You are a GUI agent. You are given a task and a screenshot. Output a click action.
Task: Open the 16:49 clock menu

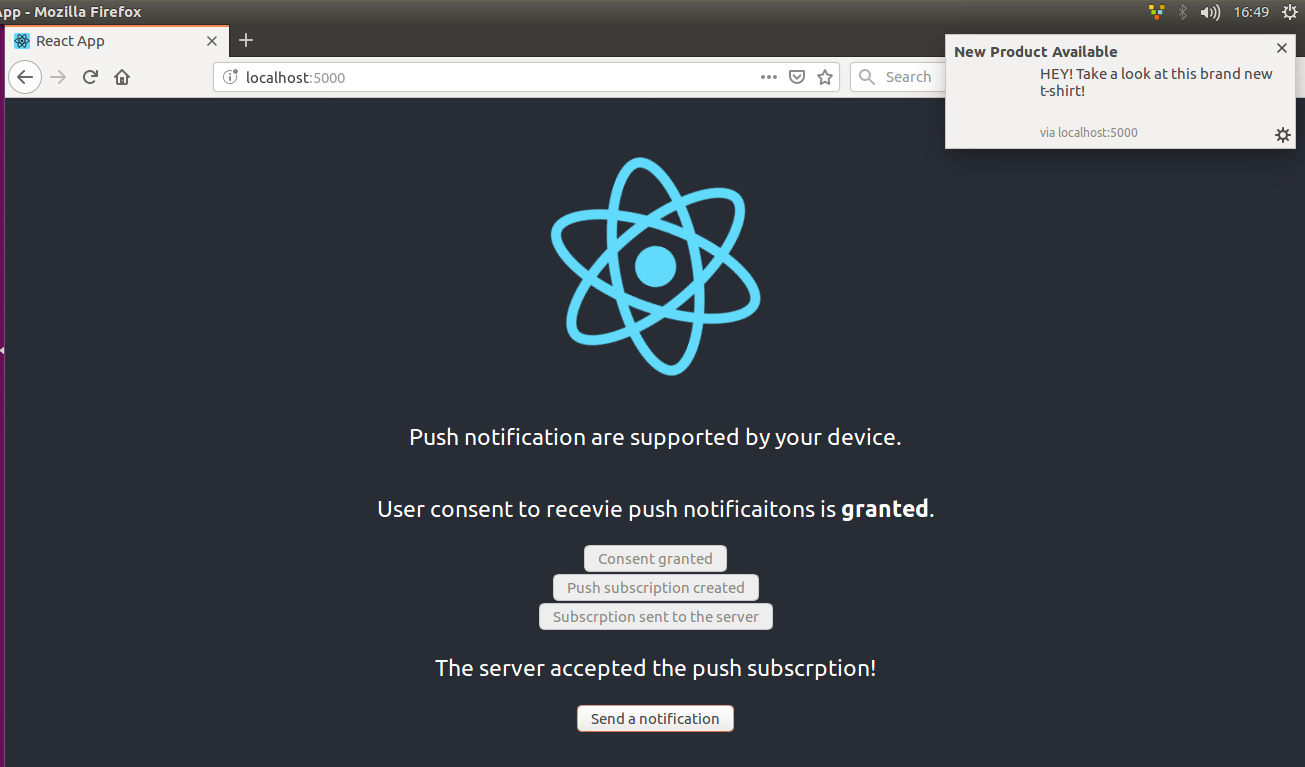click(x=1251, y=12)
